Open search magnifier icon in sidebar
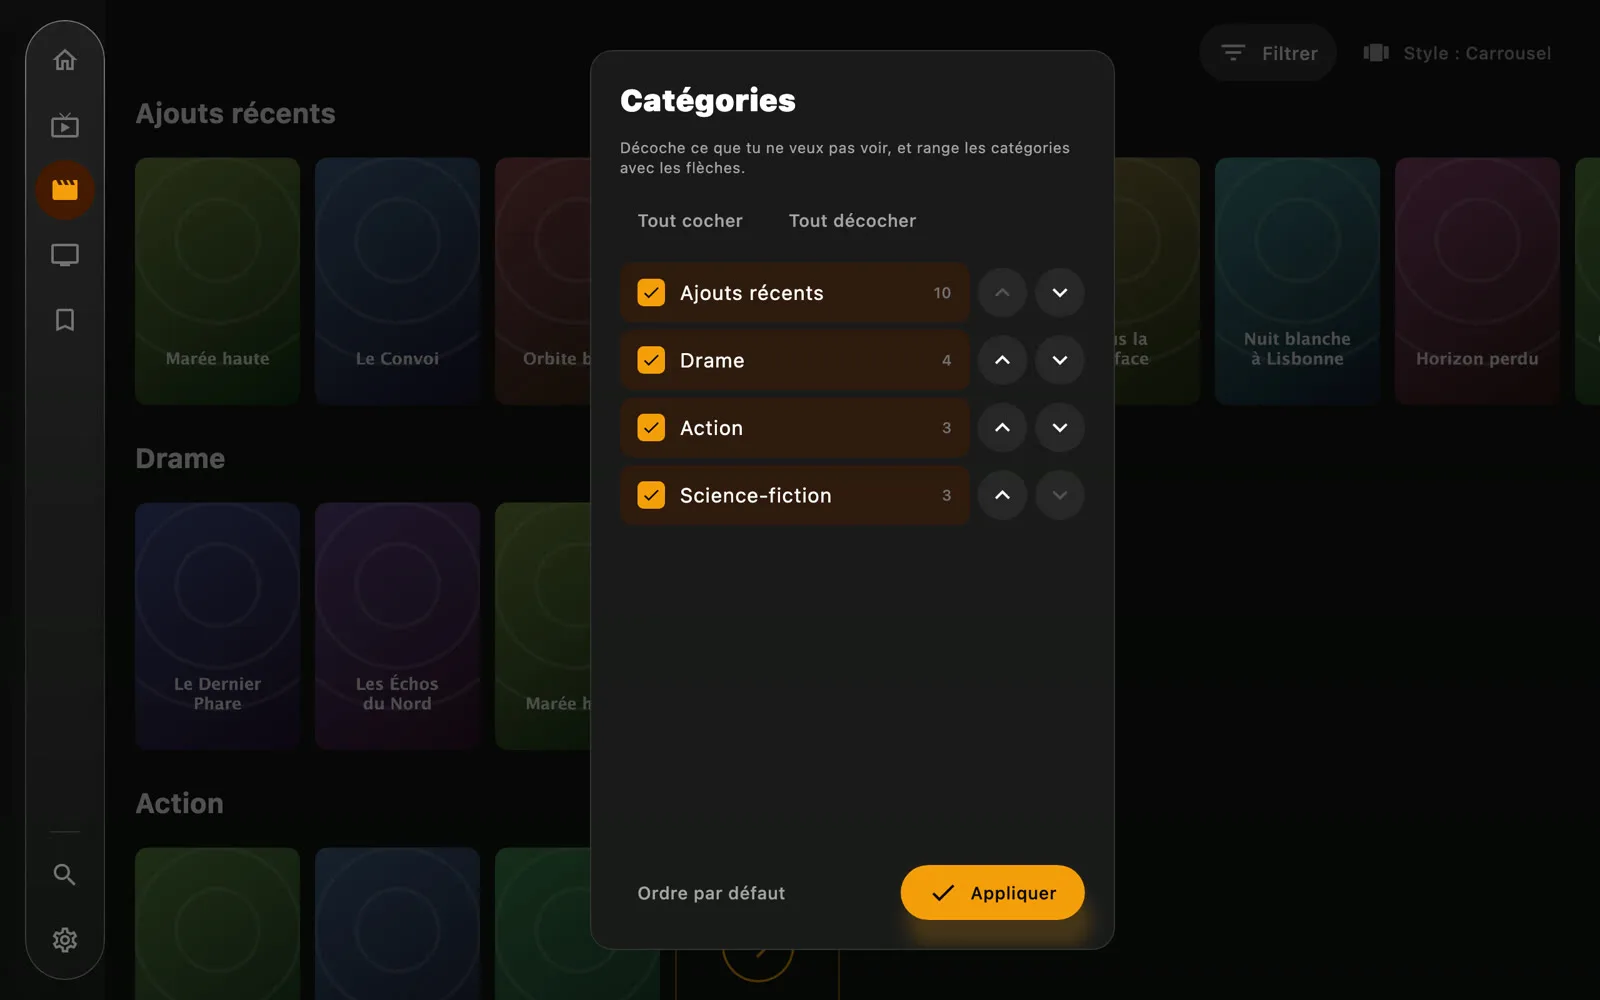Image resolution: width=1600 pixels, height=1000 pixels. [65, 875]
